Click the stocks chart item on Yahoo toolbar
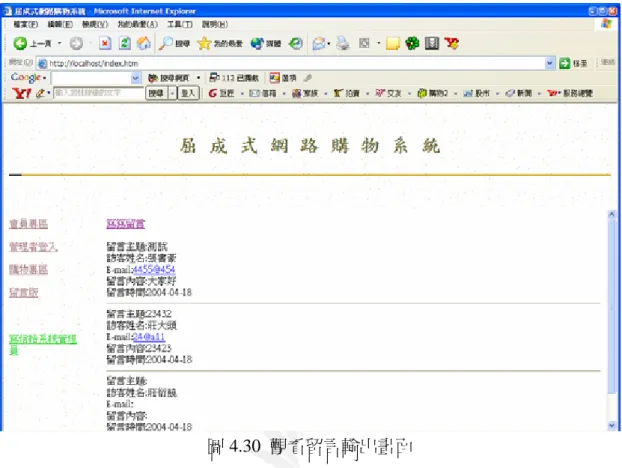 476,93
